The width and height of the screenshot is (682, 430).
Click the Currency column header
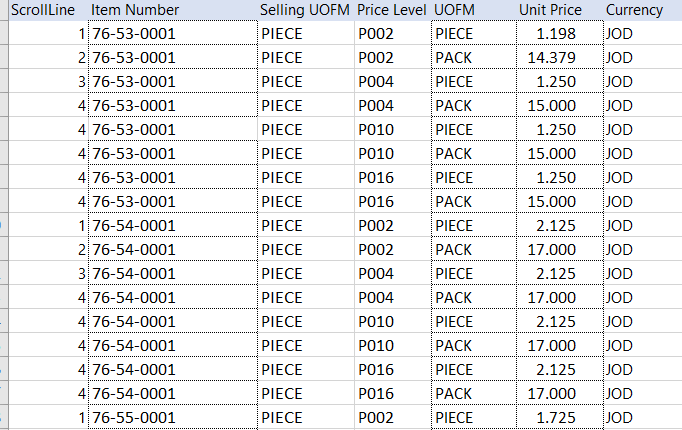click(634, 10)
